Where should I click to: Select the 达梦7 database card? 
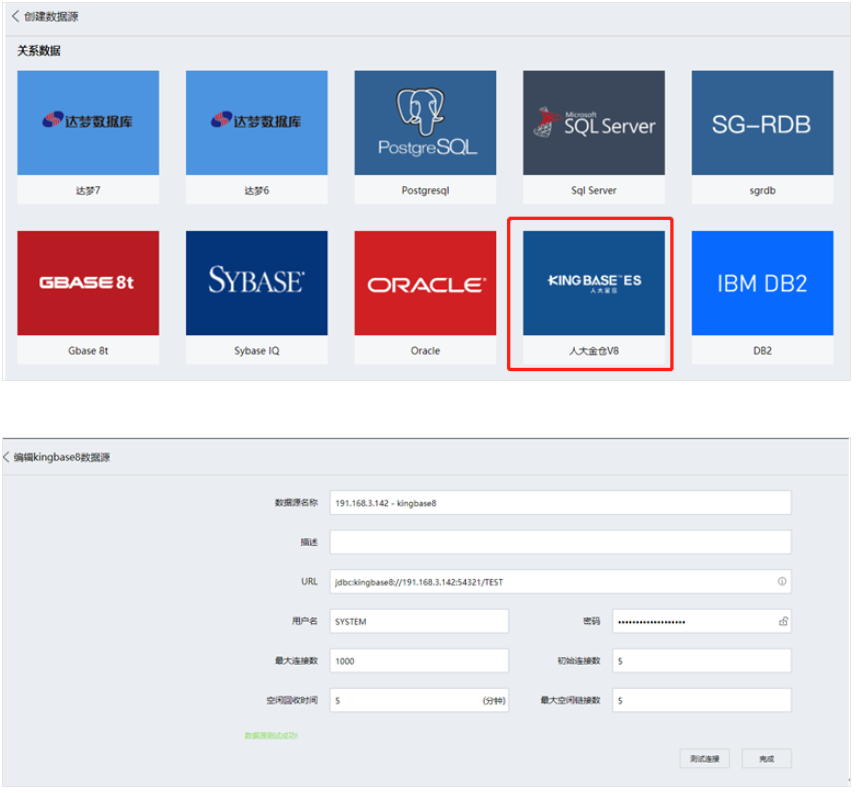pyautogui.click(x=88, y=137)
